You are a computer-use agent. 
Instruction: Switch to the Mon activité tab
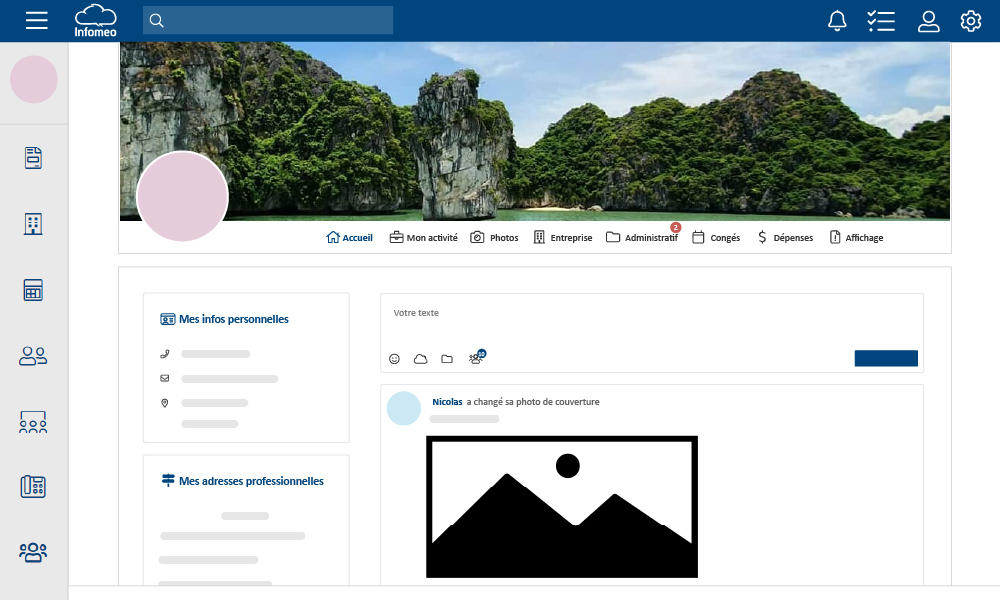[x=423, y=238]
